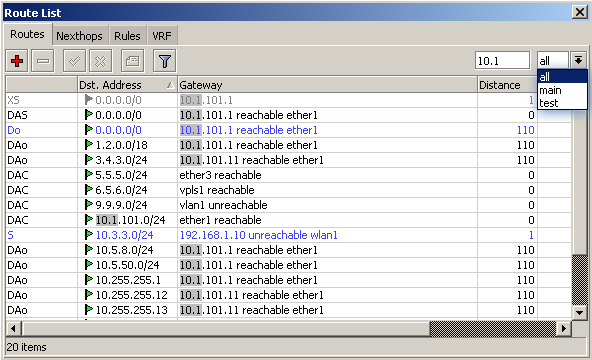Select the 10.3.3.0/24 static route row
This screenshot has width=592, height=360.
pyautogui.click(x=289, y=235)
